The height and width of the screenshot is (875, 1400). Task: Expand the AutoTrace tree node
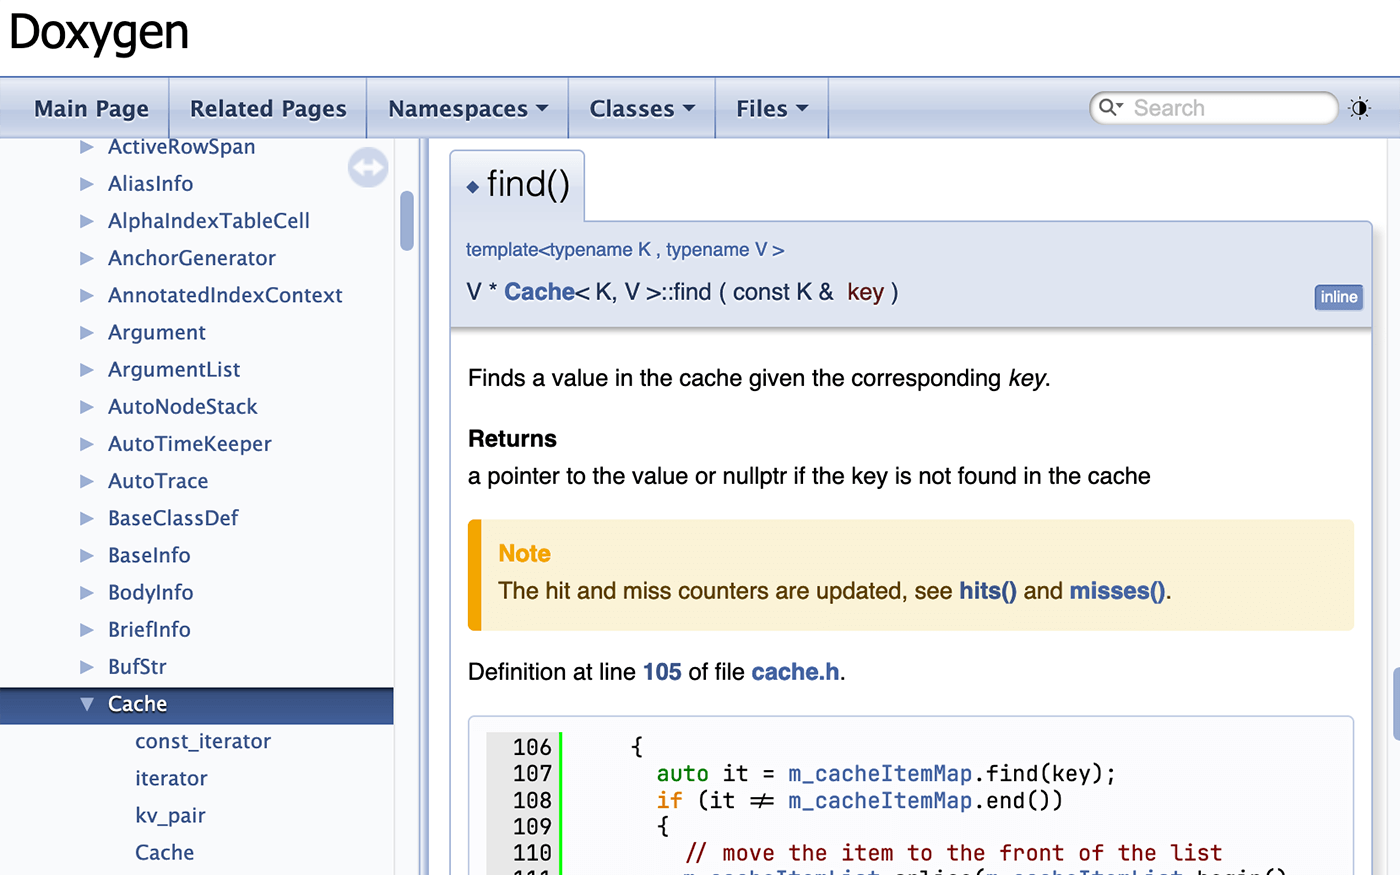click(87, 481)
